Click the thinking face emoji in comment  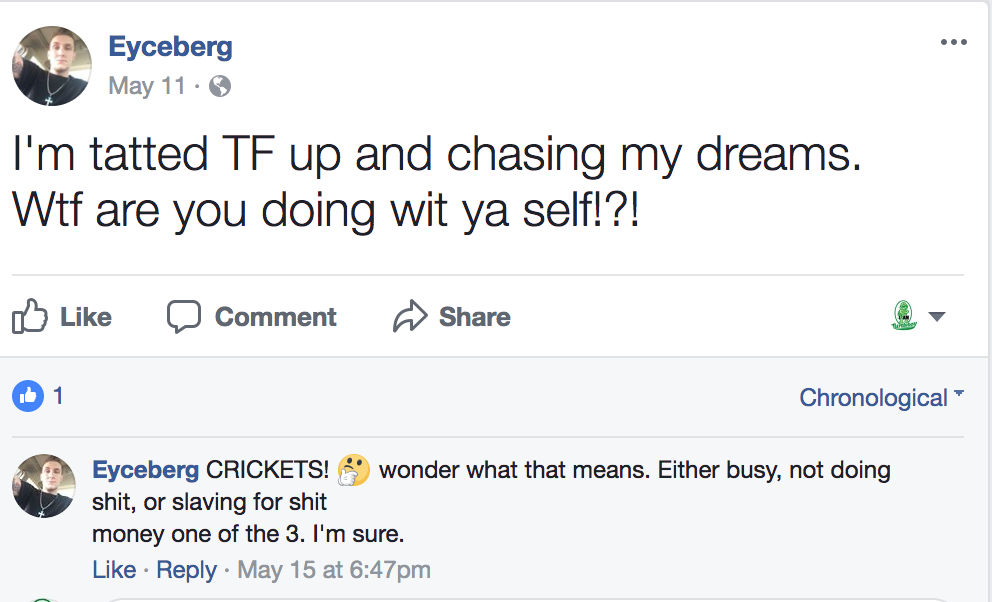[x=354, y=470]
